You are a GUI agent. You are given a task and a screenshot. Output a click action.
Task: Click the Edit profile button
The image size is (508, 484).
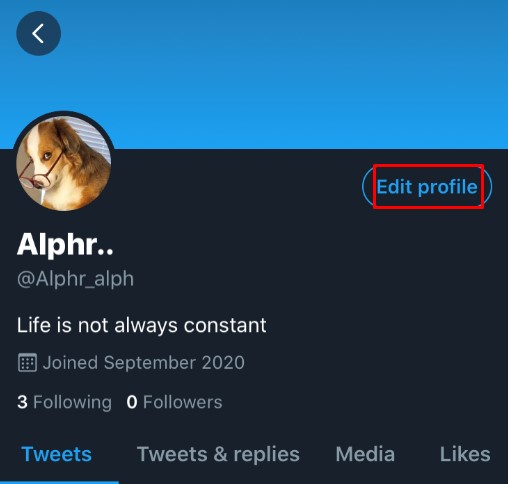click(x=427, y=186)
